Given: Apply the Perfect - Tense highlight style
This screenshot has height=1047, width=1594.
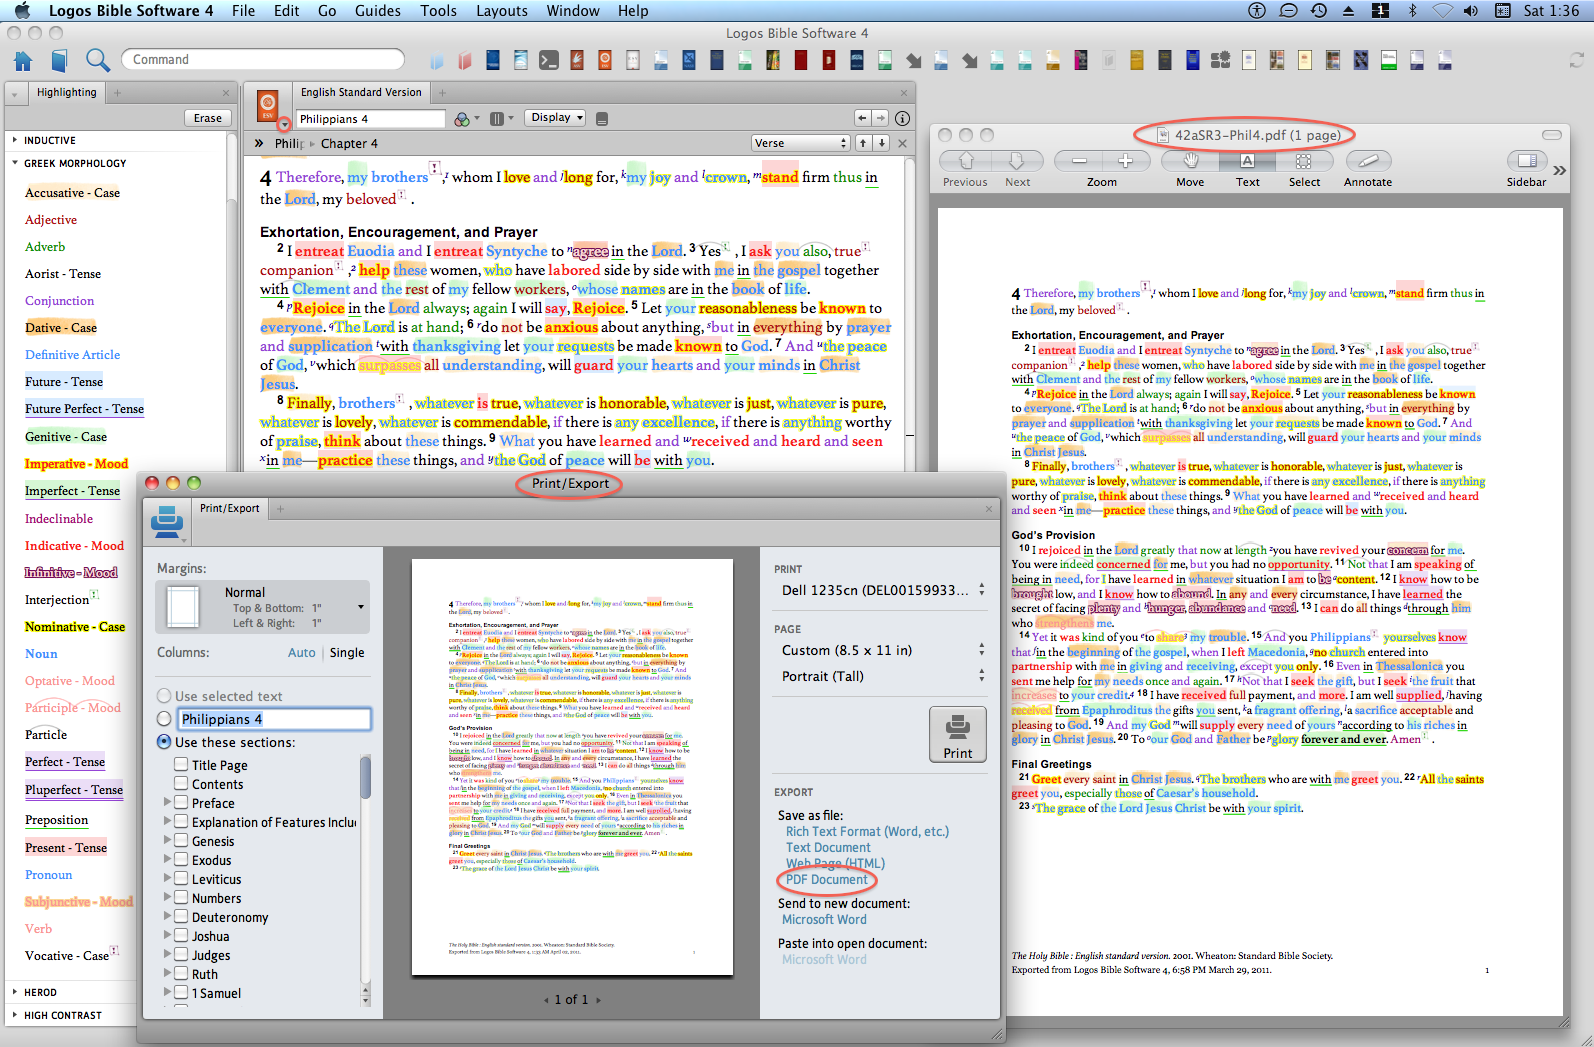Looking at the screenshot, I should pyautogui.click(x=65, y=762).
